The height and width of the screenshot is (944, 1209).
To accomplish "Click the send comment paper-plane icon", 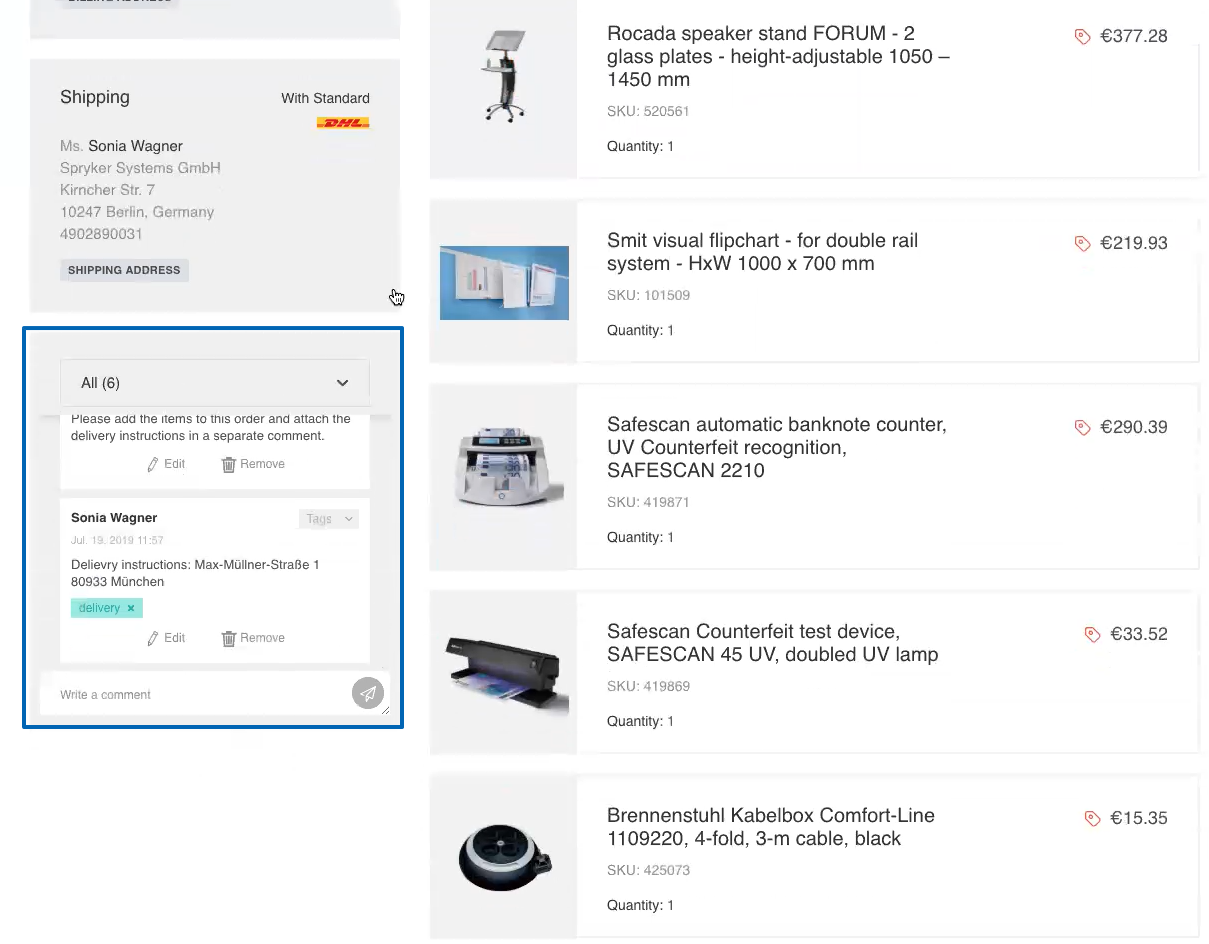I will click(x=368, y=693).
